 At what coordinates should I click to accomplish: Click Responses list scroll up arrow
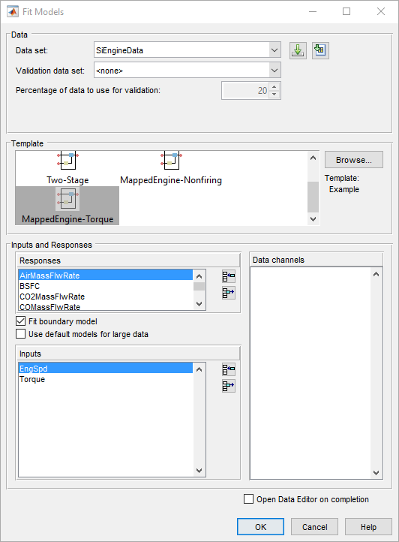coord(199,276)
